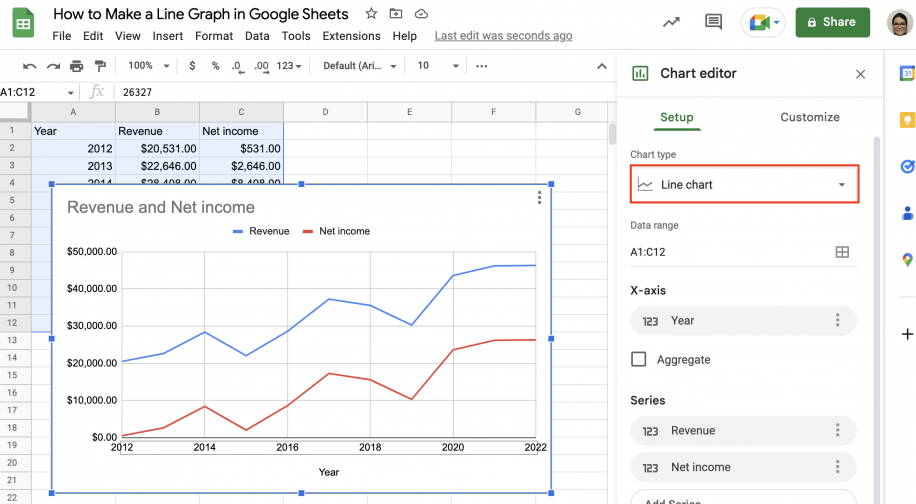Open the Edit menu
The image size is (916, 504).
coord(93,36)
